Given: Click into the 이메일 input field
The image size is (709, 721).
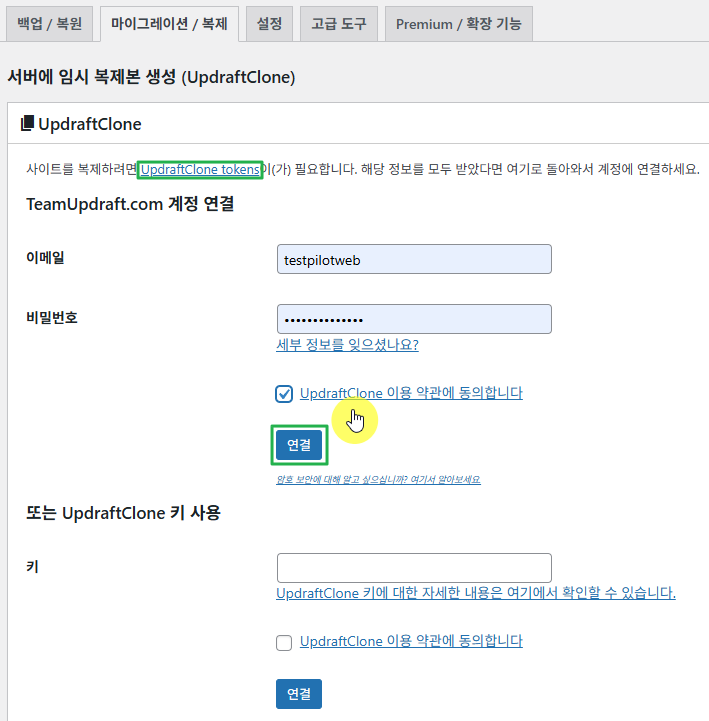Looking at the screenshot, I should pyautogui.click(x=414, y=259).
